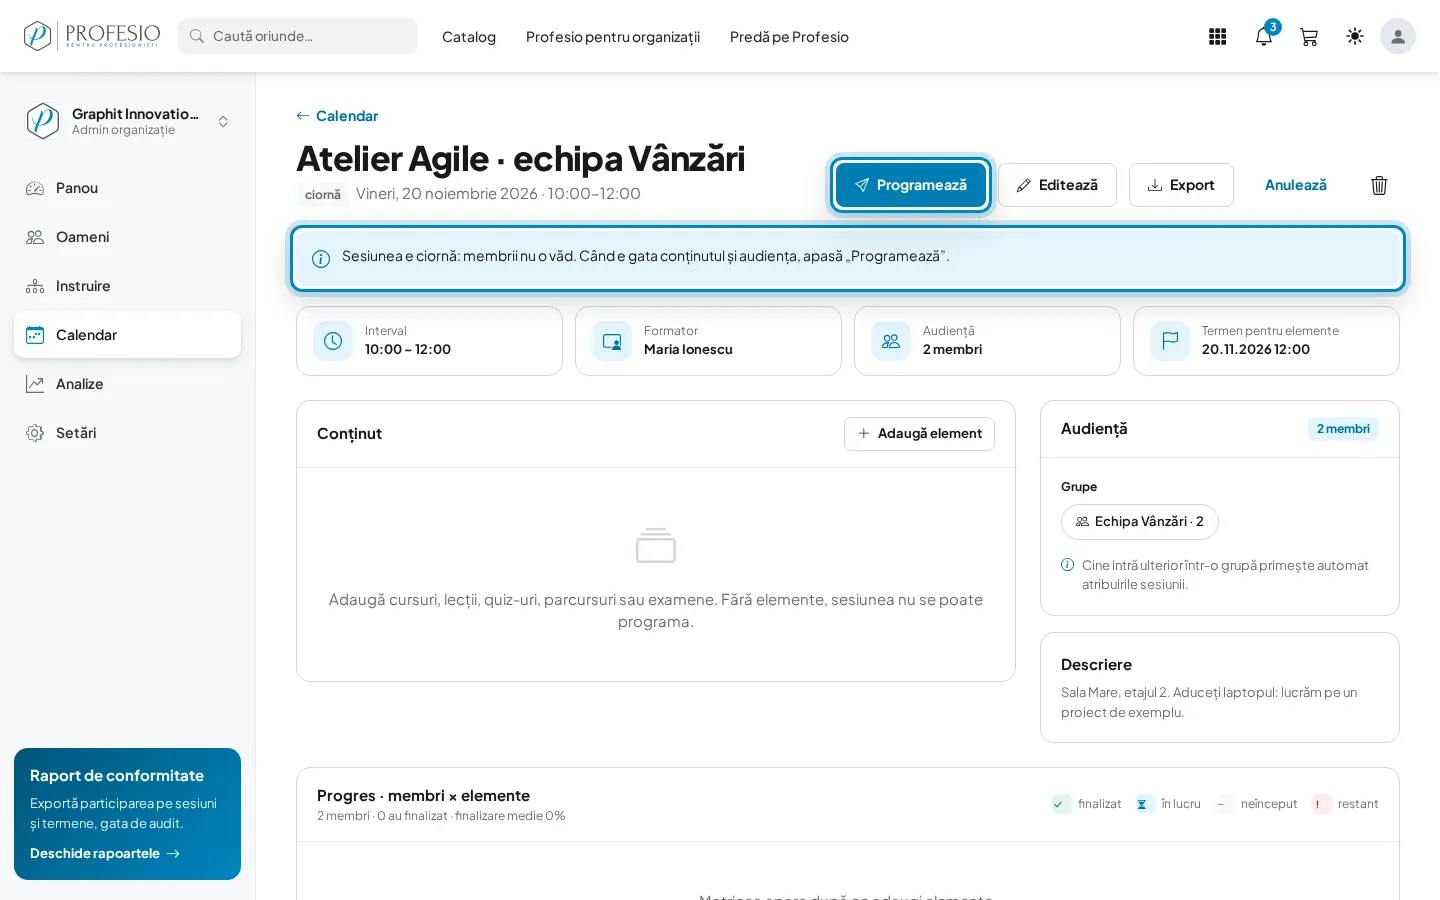Click the Maria Ionescu trainer name

coord(688,350)
